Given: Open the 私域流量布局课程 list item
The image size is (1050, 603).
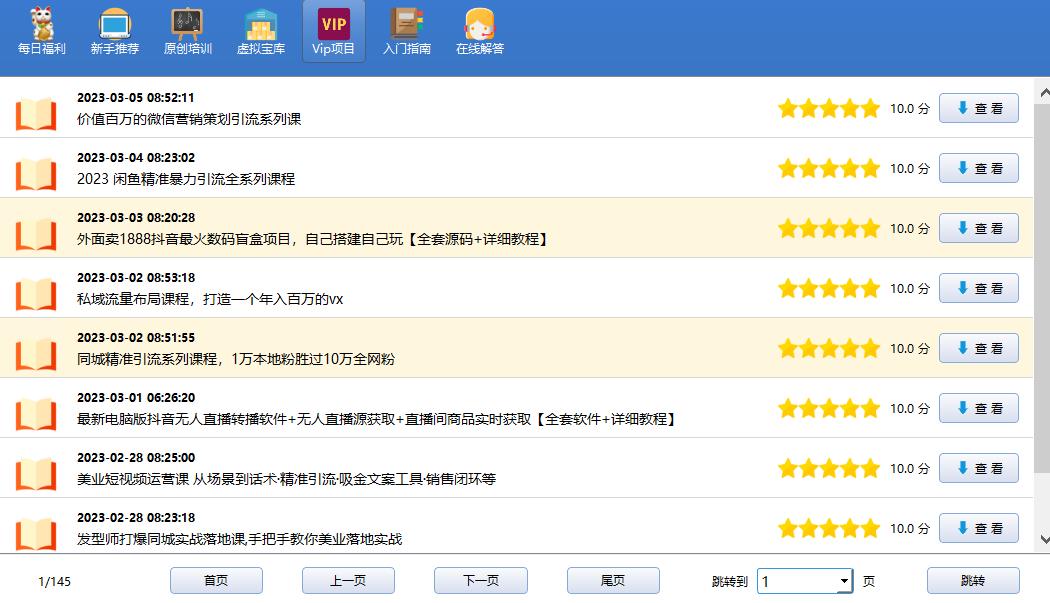Looking at the screenshot, I should 210,299.
